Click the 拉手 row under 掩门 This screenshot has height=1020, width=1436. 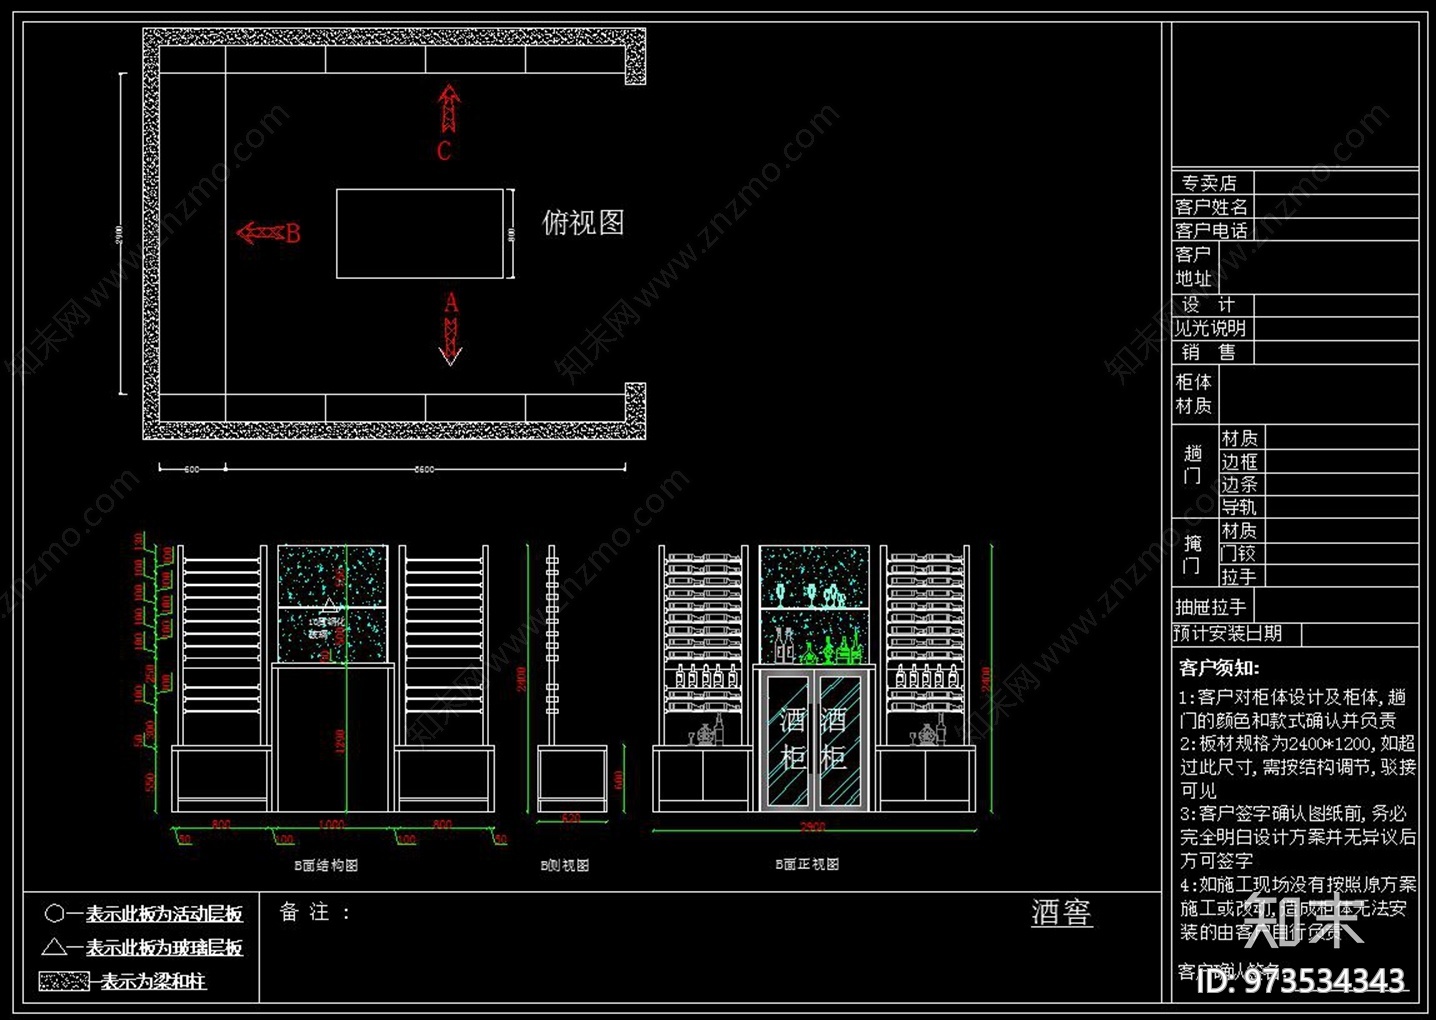1239,577
